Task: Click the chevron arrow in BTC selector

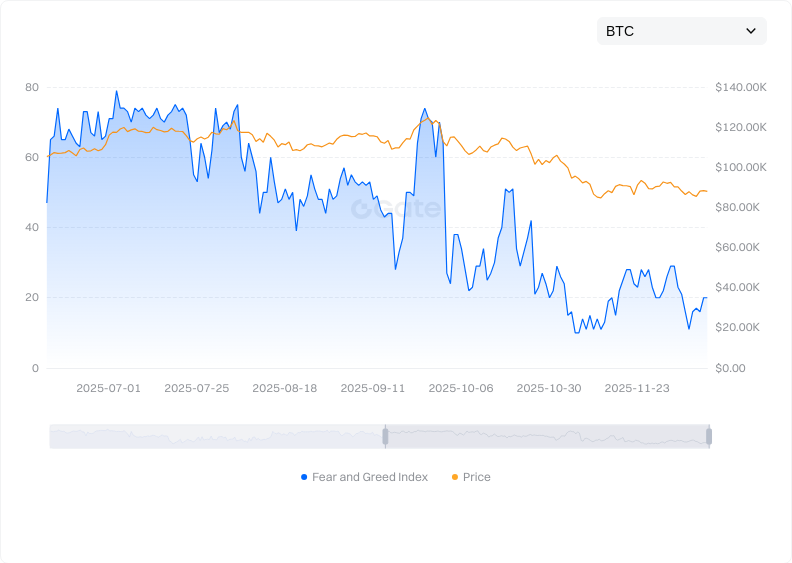Action: click(x=751, y=31)
